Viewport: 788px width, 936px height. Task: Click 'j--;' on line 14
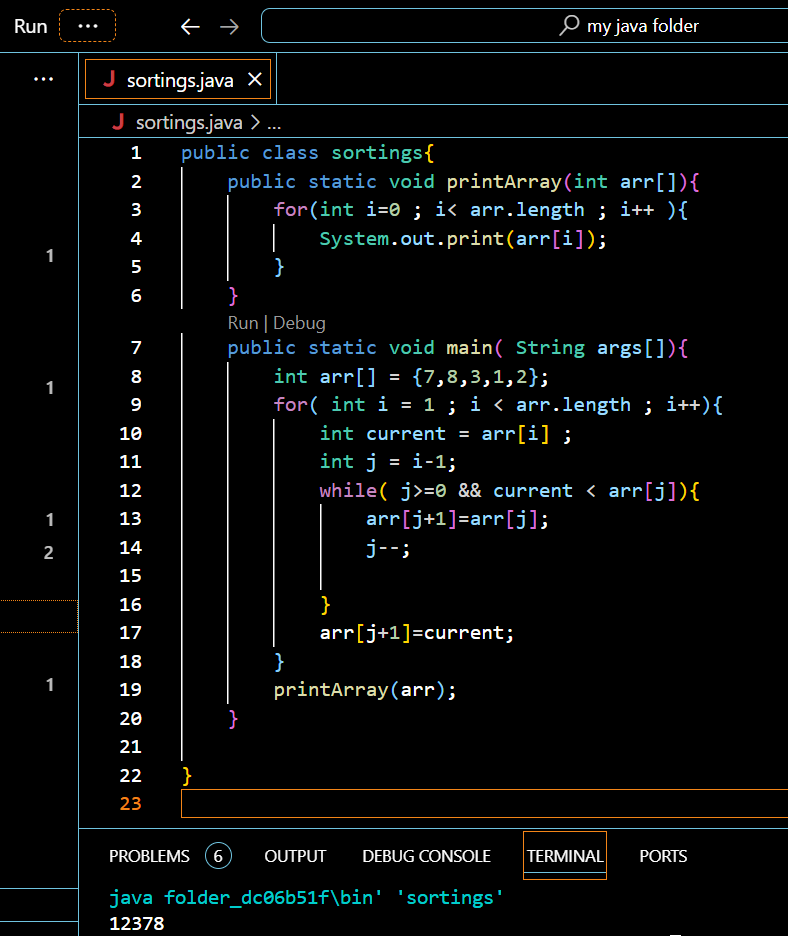point(388,547)
